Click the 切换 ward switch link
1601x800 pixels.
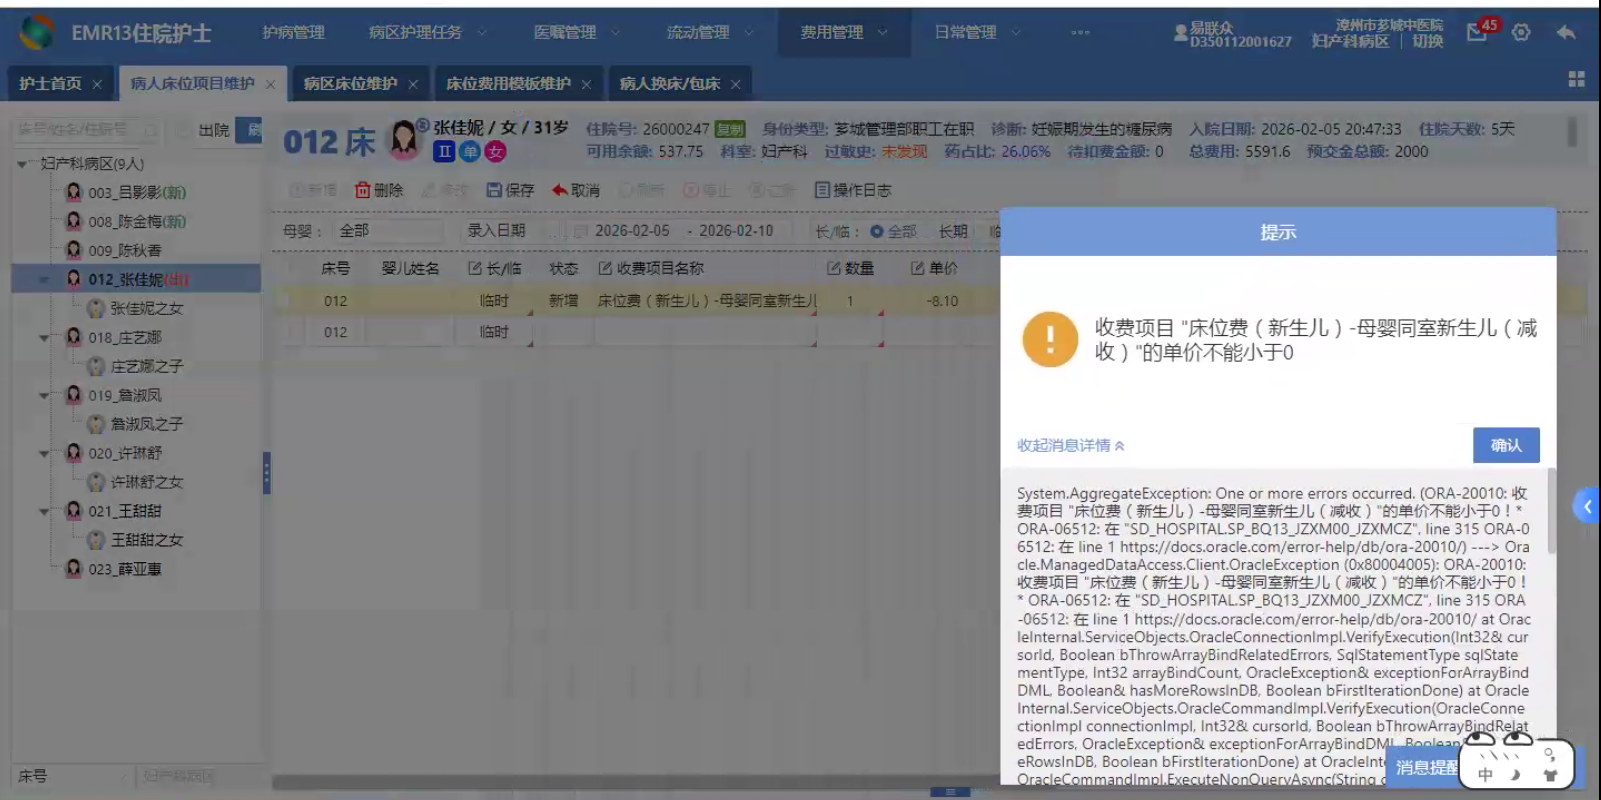[x=1427, y=41]
